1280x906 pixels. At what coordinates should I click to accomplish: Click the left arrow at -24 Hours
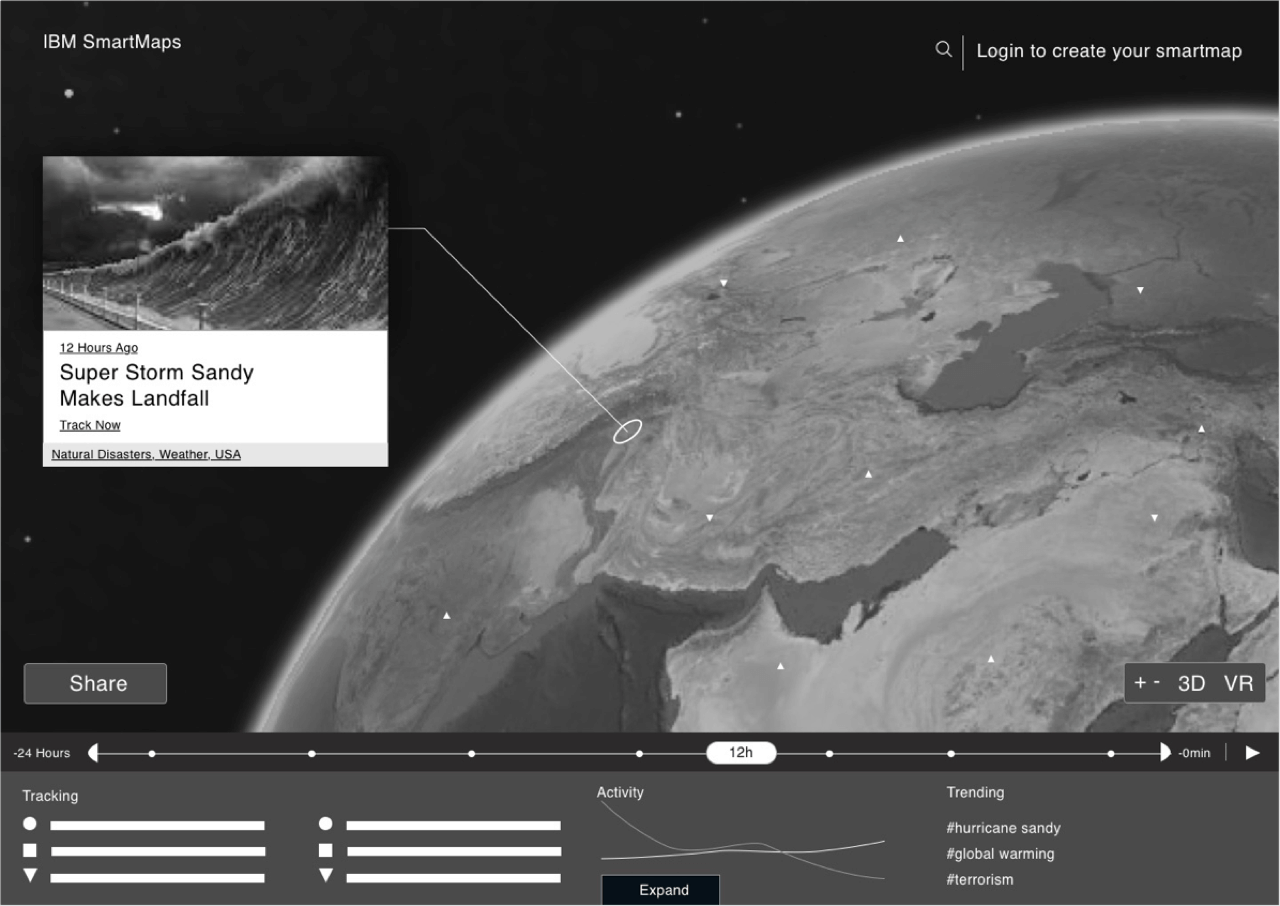click(92, 752)
